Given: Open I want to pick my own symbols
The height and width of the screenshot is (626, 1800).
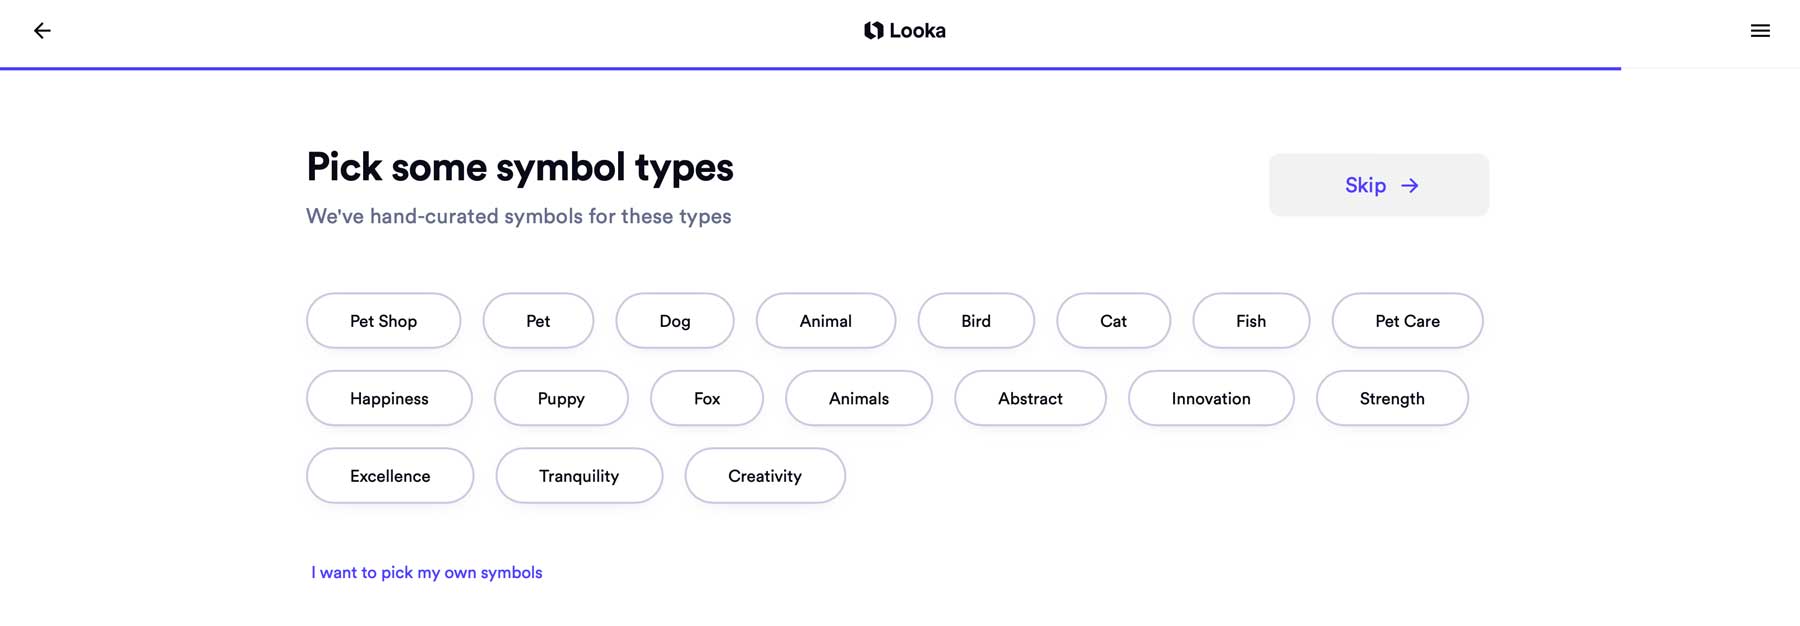Looking at the screenshot, I should [427, 572].
